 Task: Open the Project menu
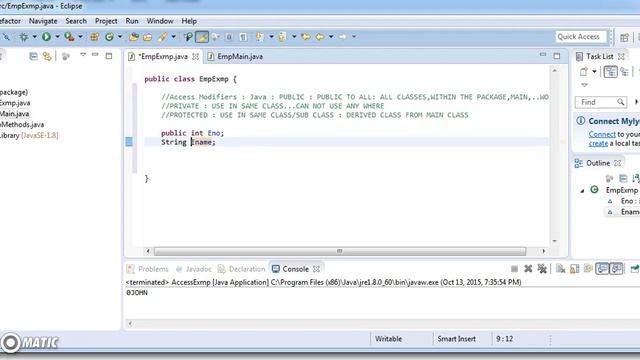106,21
